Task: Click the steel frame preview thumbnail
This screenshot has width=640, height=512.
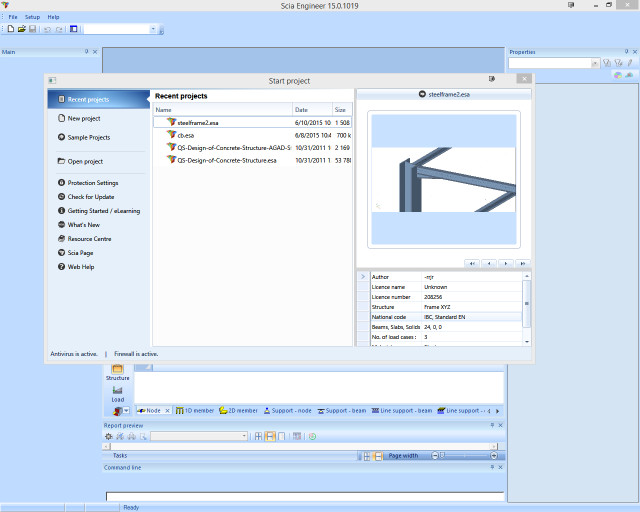Action: [x=444, y=179]
